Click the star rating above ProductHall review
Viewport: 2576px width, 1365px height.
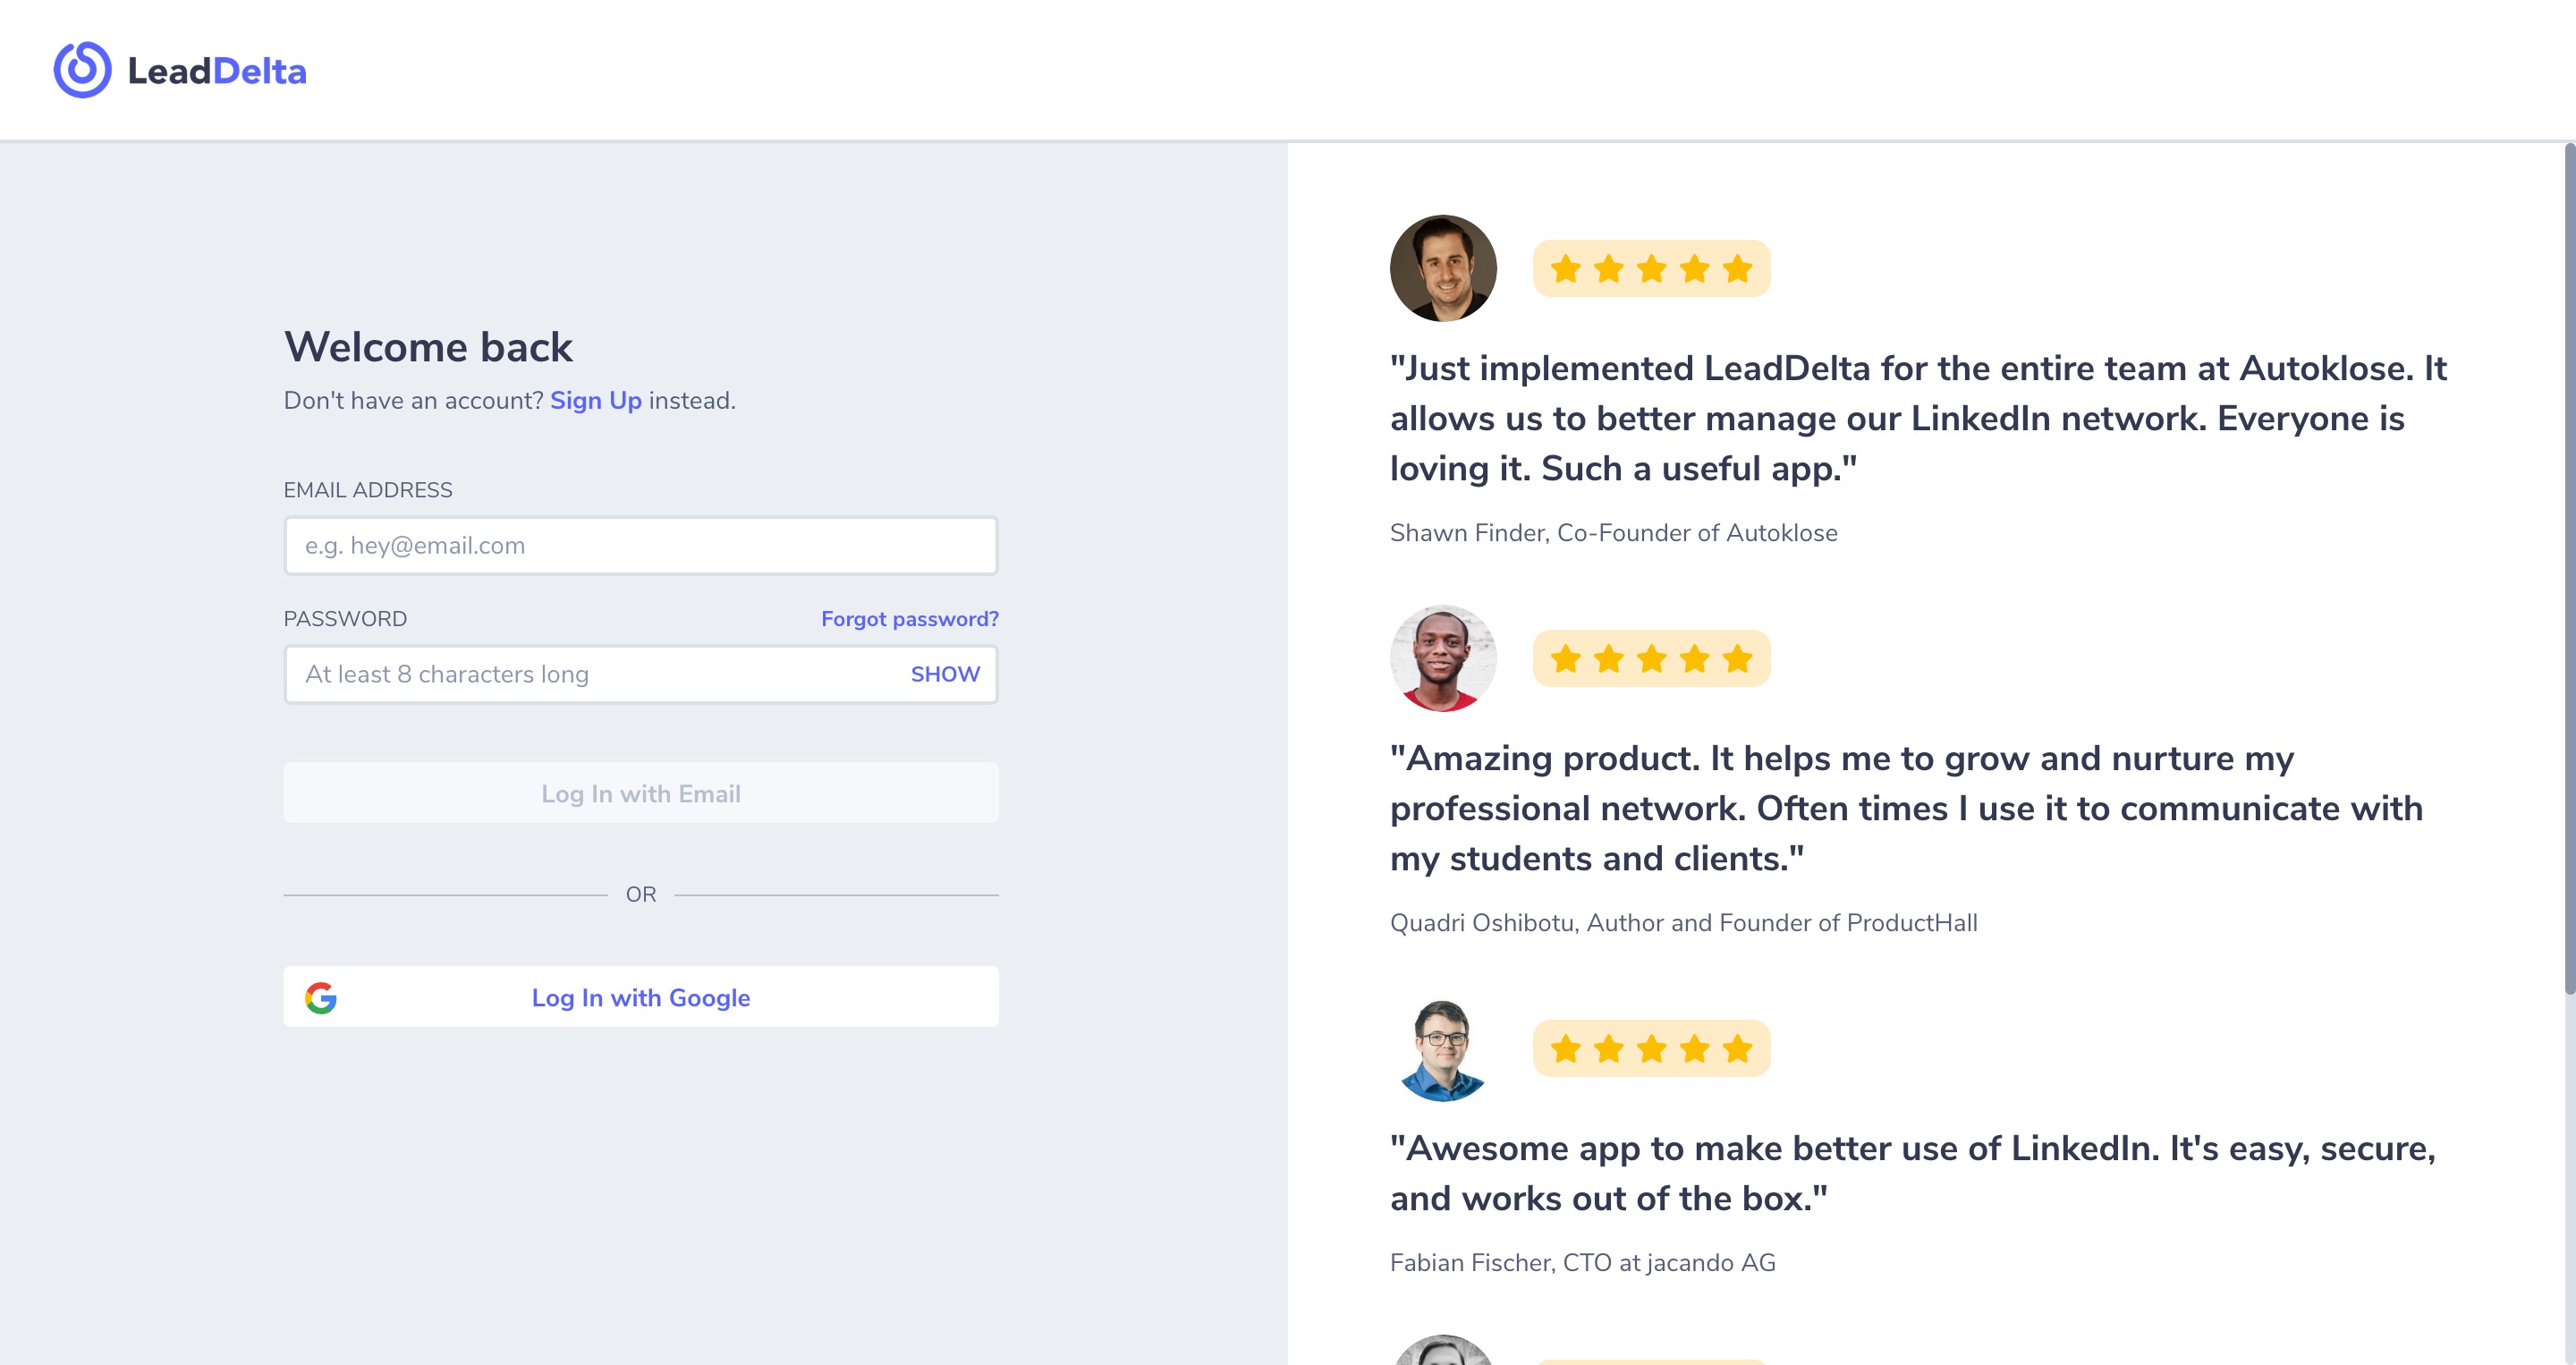point(1651,658)
